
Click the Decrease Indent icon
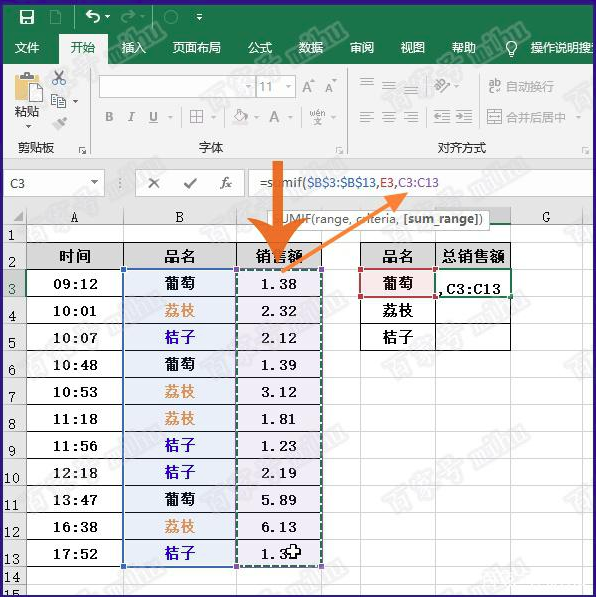tap(442, 117)
